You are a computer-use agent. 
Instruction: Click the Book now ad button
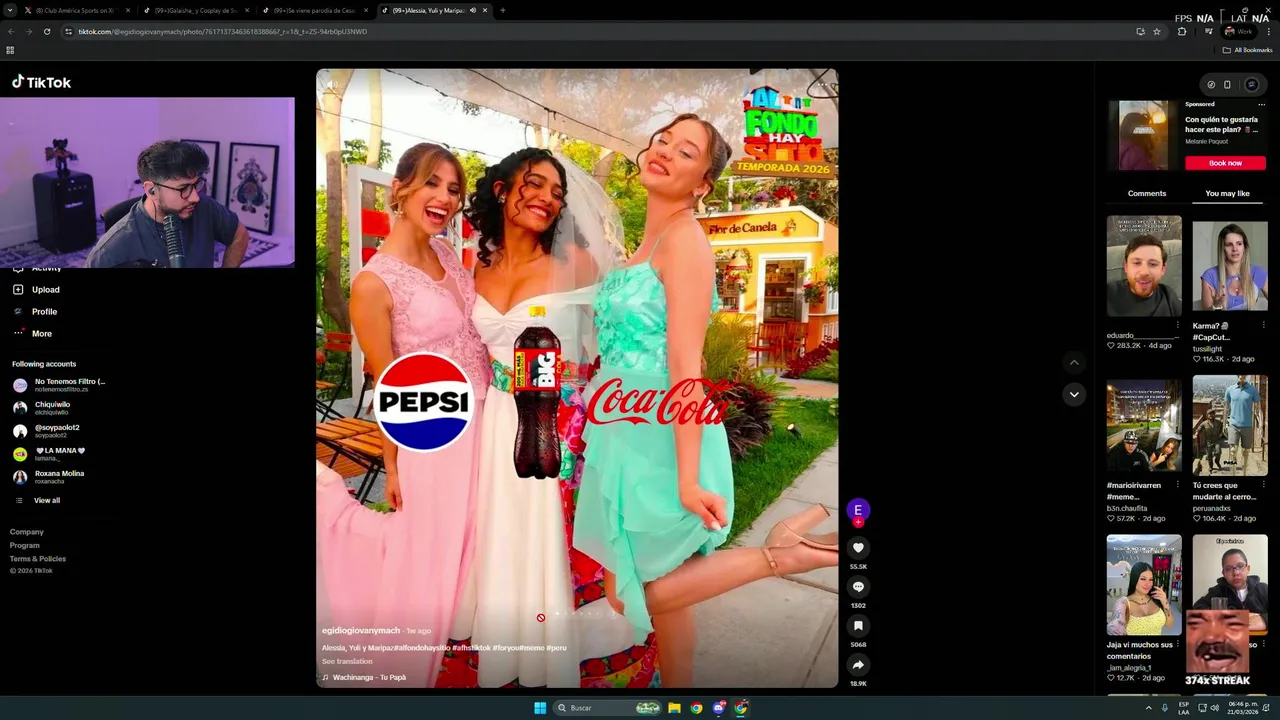coord(1225,163)
